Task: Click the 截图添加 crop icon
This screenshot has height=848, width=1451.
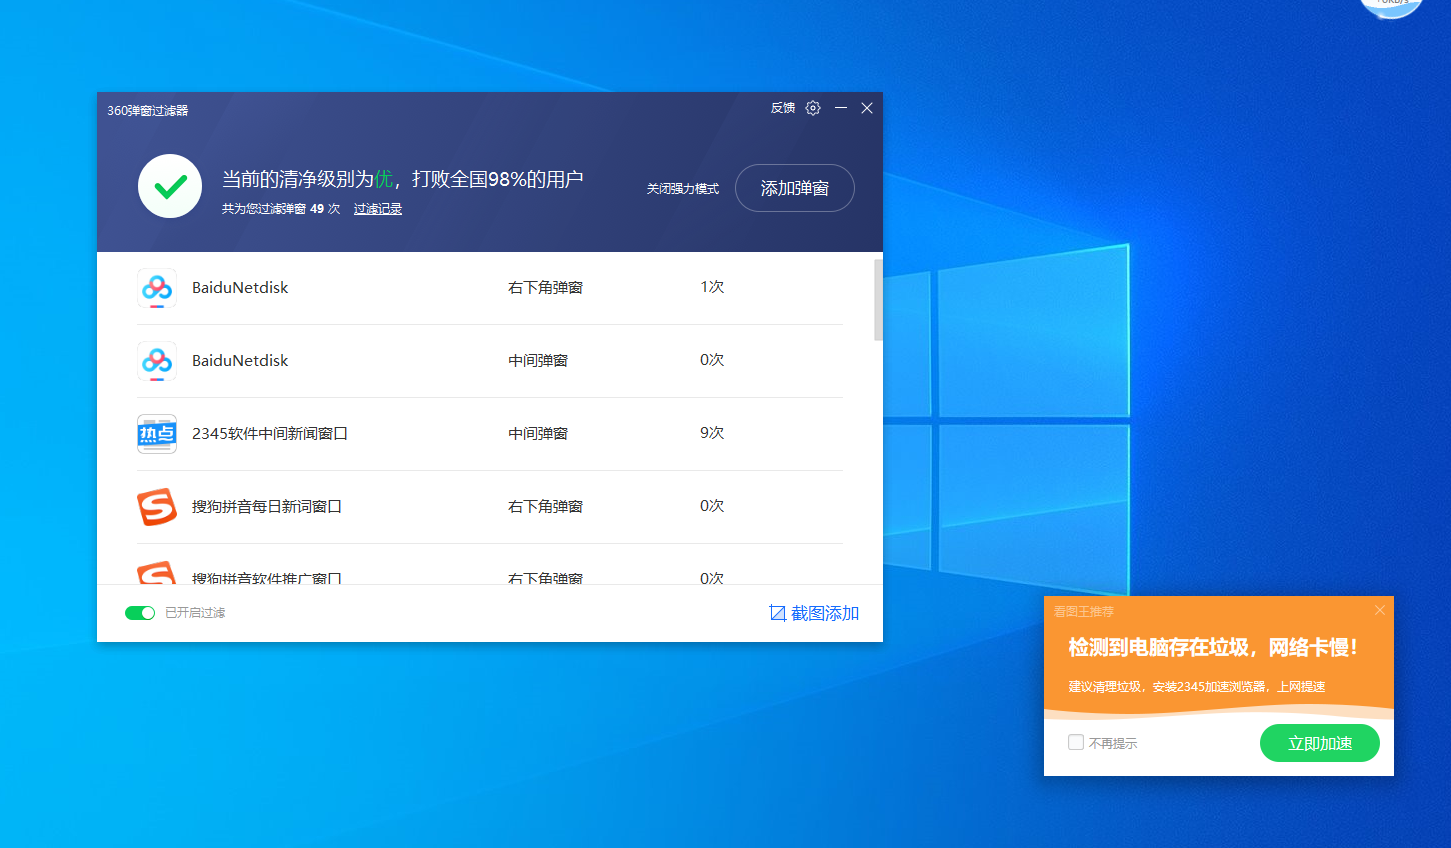Action: point(777,613)
